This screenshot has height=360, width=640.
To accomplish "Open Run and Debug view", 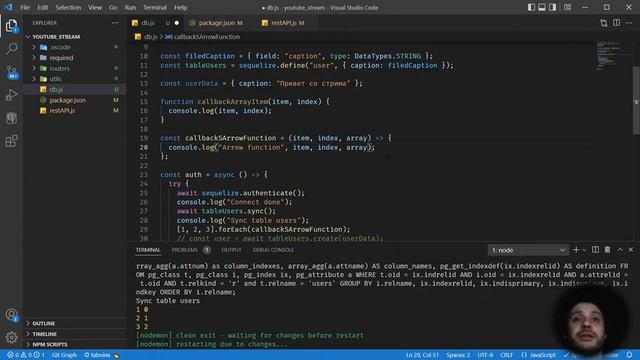I will [x=11, y=95].
